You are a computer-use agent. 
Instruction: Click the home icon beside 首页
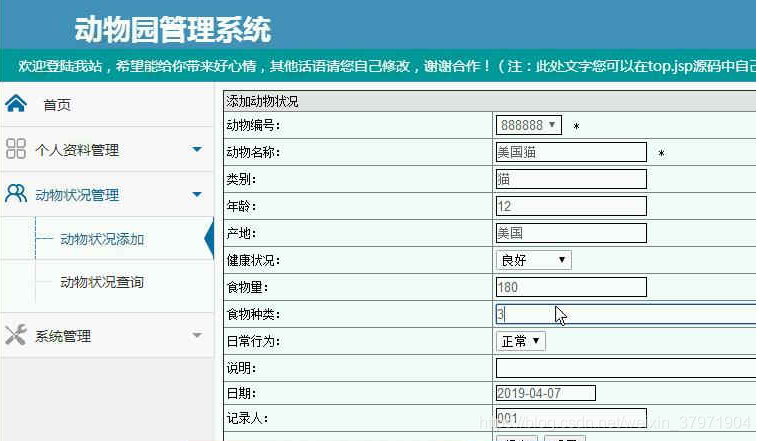click(x=16, y=103)
